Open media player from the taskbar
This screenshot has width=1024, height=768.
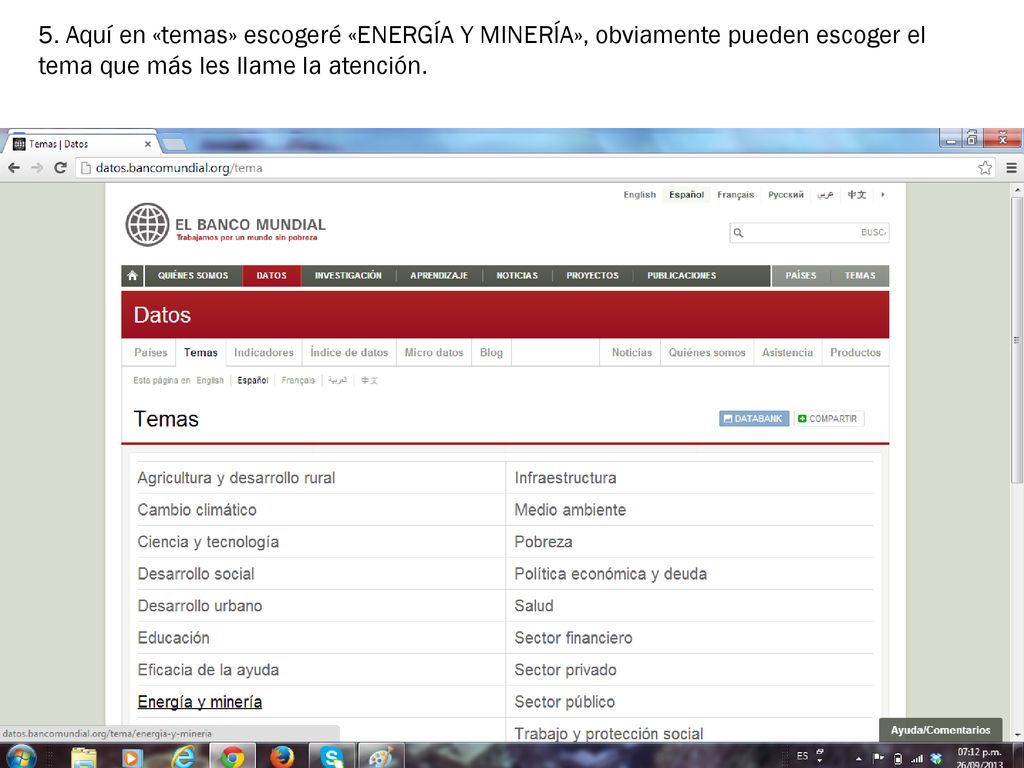coord(131,758)
